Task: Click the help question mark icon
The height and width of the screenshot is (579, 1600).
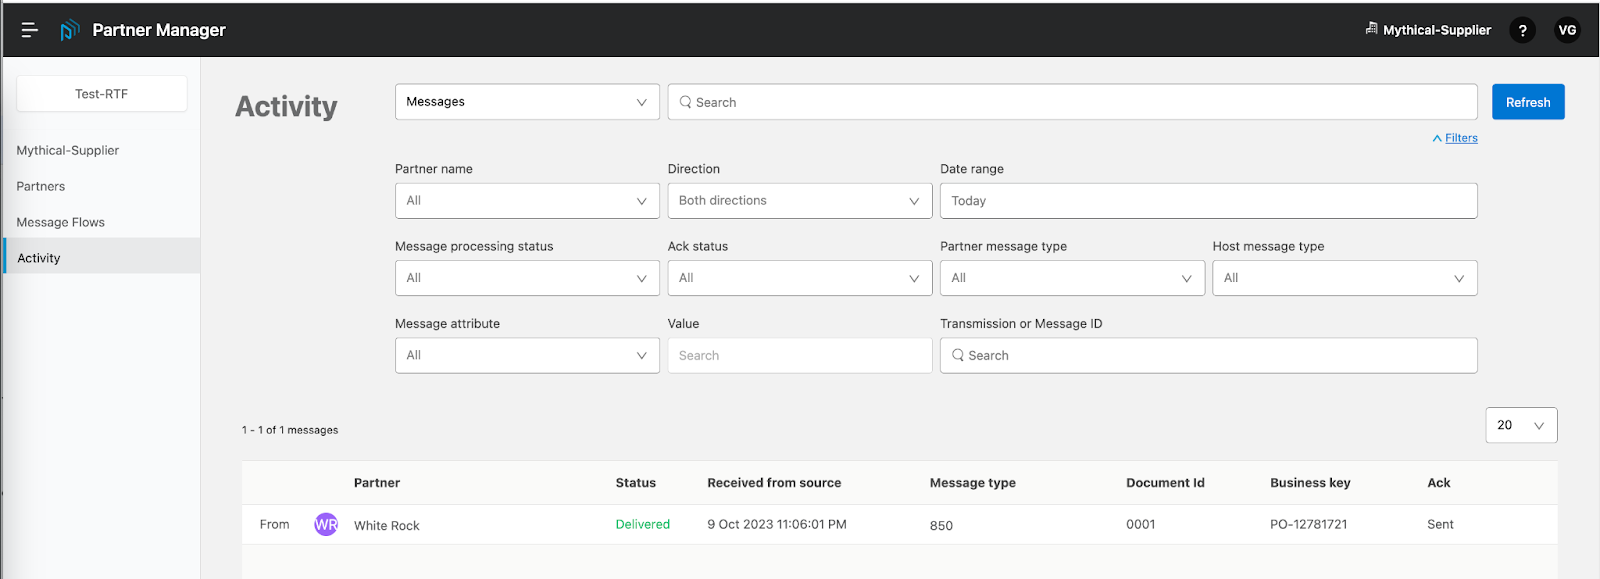Action: [x=1522, y=30]
